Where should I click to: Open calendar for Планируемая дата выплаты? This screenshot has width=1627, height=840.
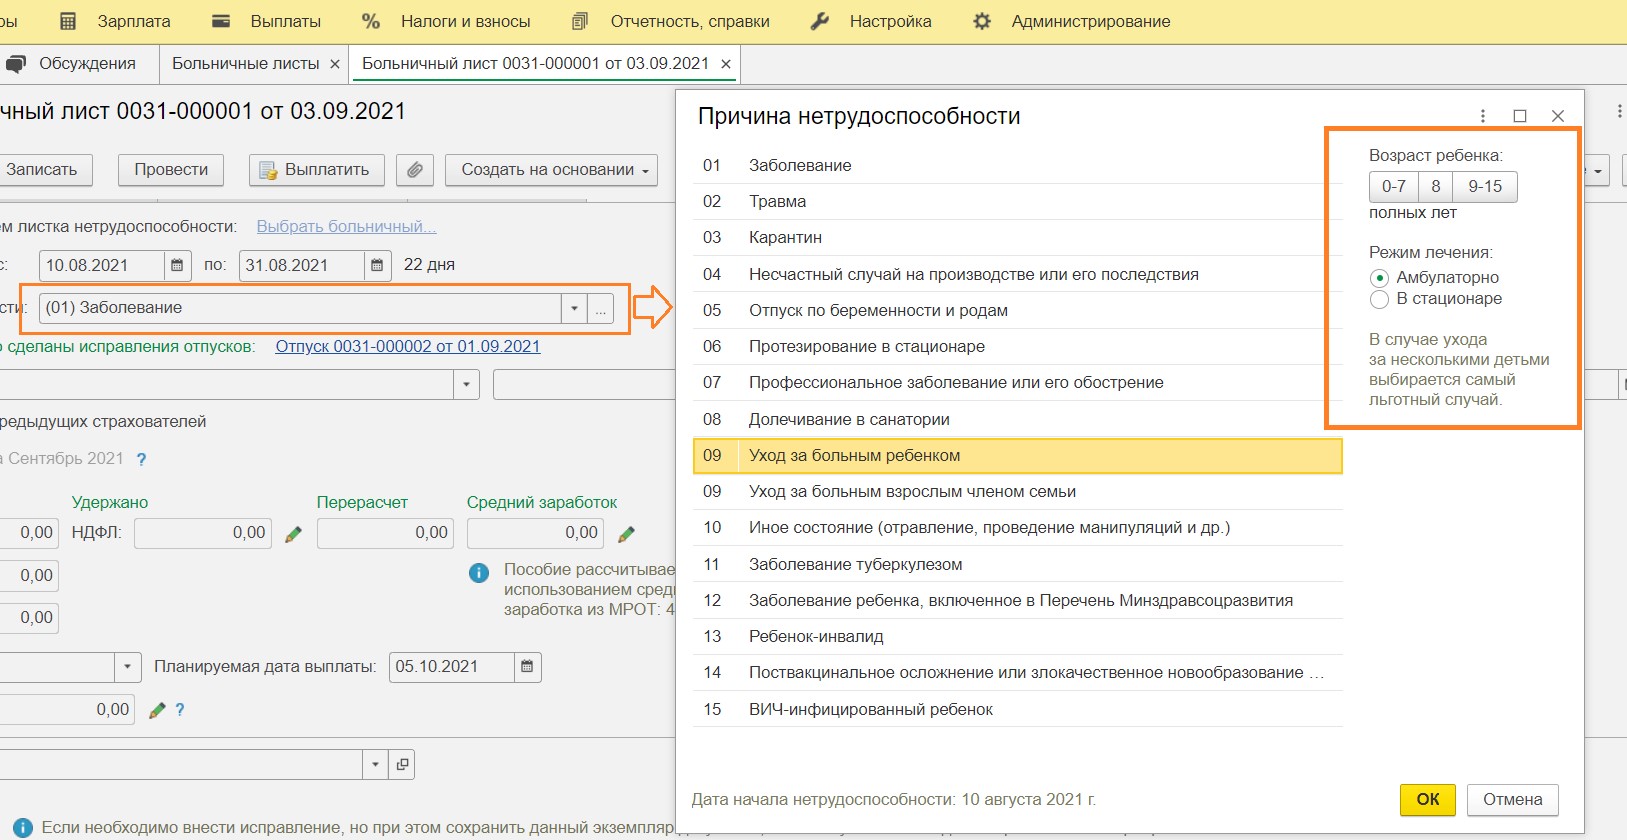pyautogui.click(x=527, y=667)
